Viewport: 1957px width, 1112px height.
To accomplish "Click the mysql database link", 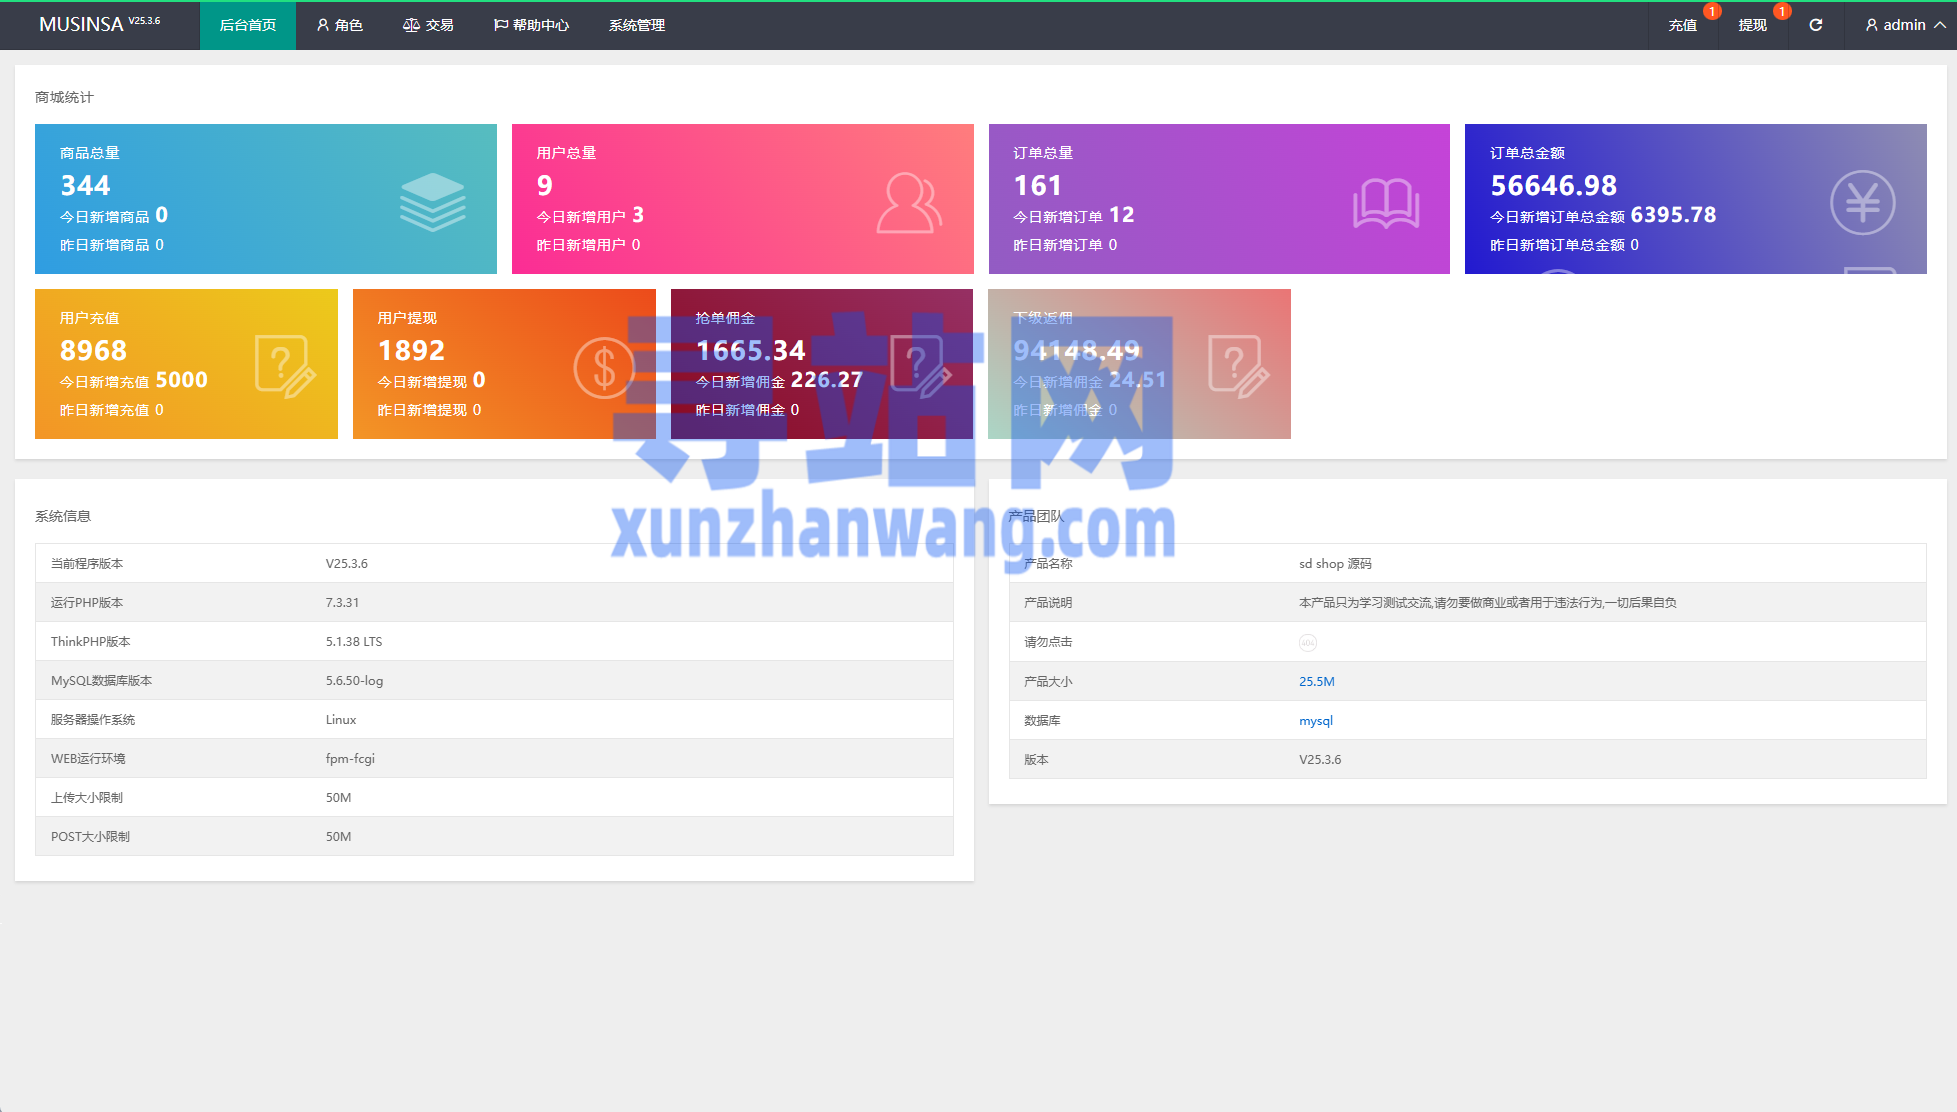I will 1315,721.
